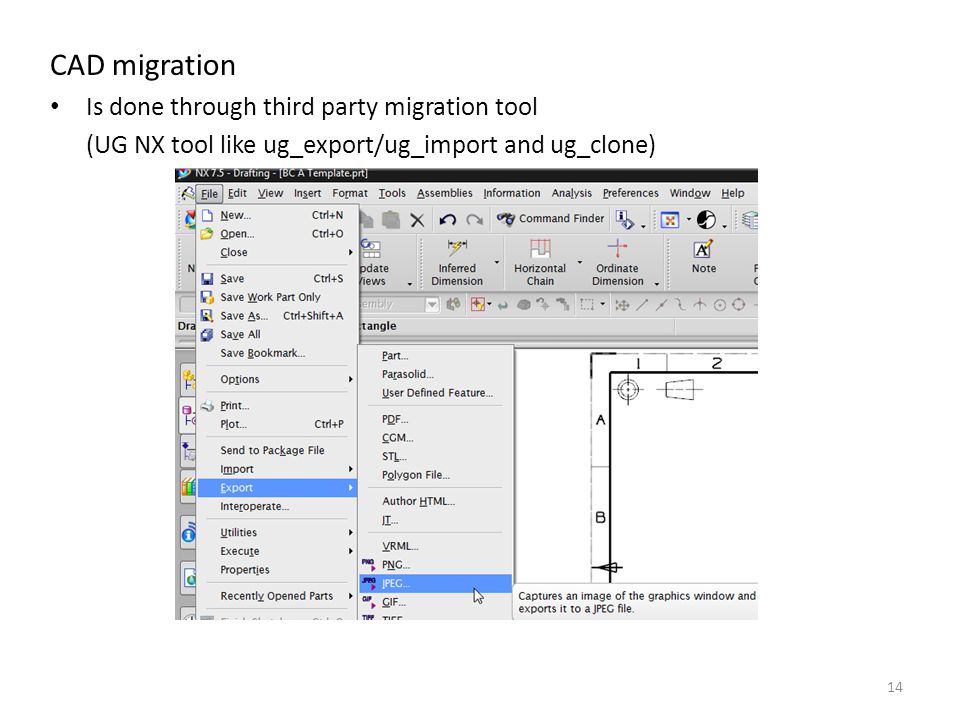Choose Interoperate... menu entry

[x=255, y=506]
